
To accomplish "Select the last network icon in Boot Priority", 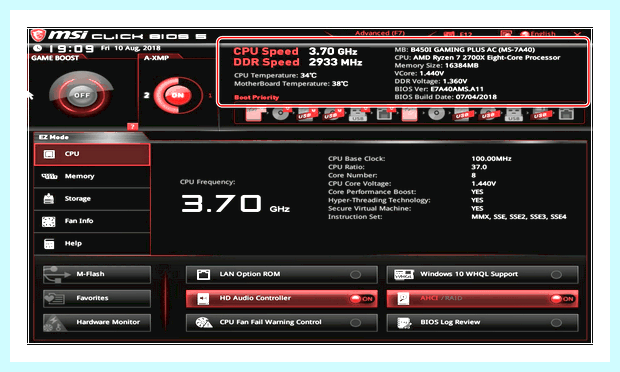I will point(566,114).
